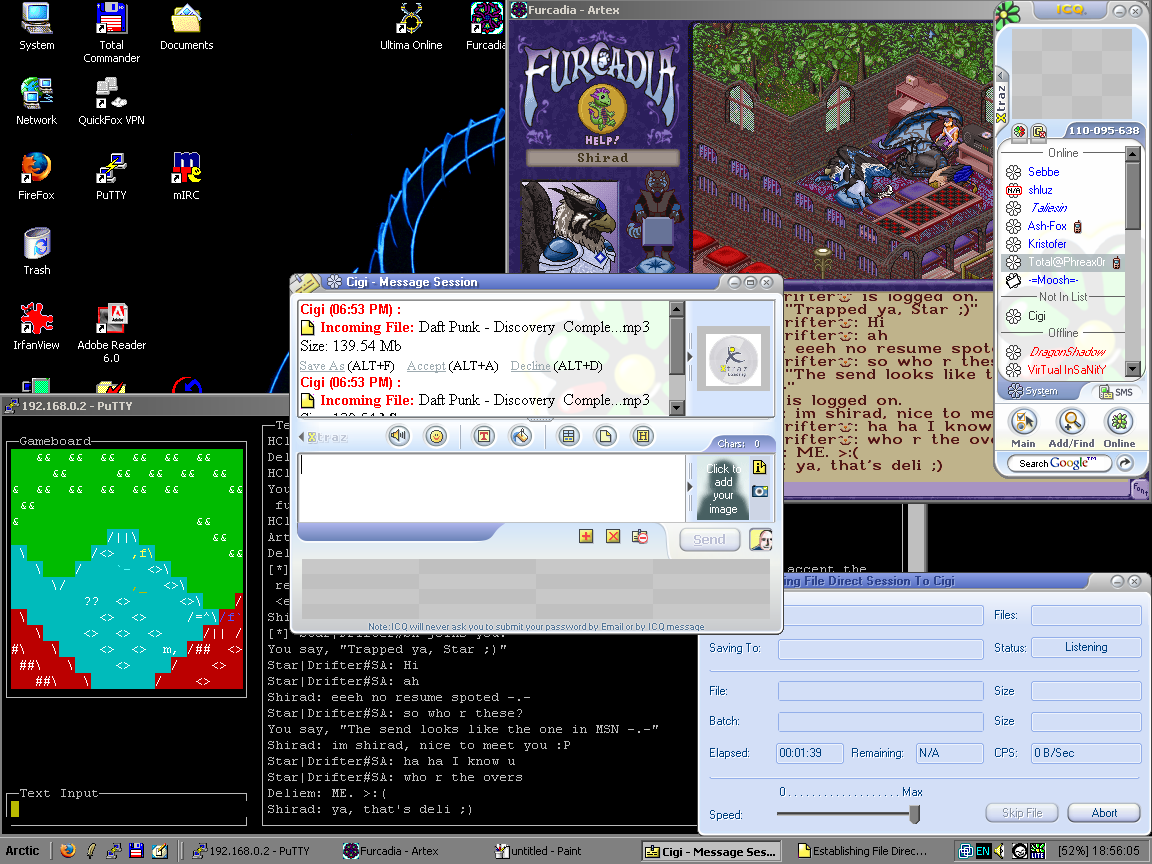This screenshot has height=864, width=1152.
Task: Open message history with the H button
Action: pos(643,436)
